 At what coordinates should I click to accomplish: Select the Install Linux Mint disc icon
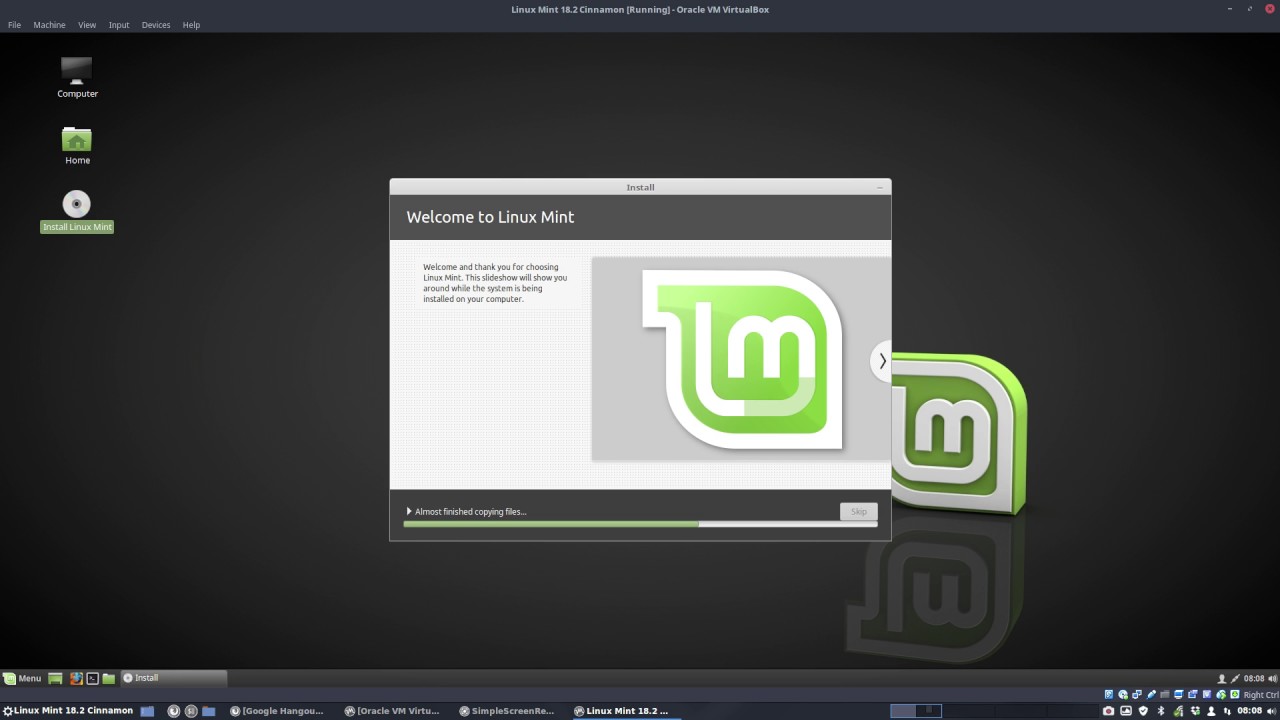pos(77,211)
